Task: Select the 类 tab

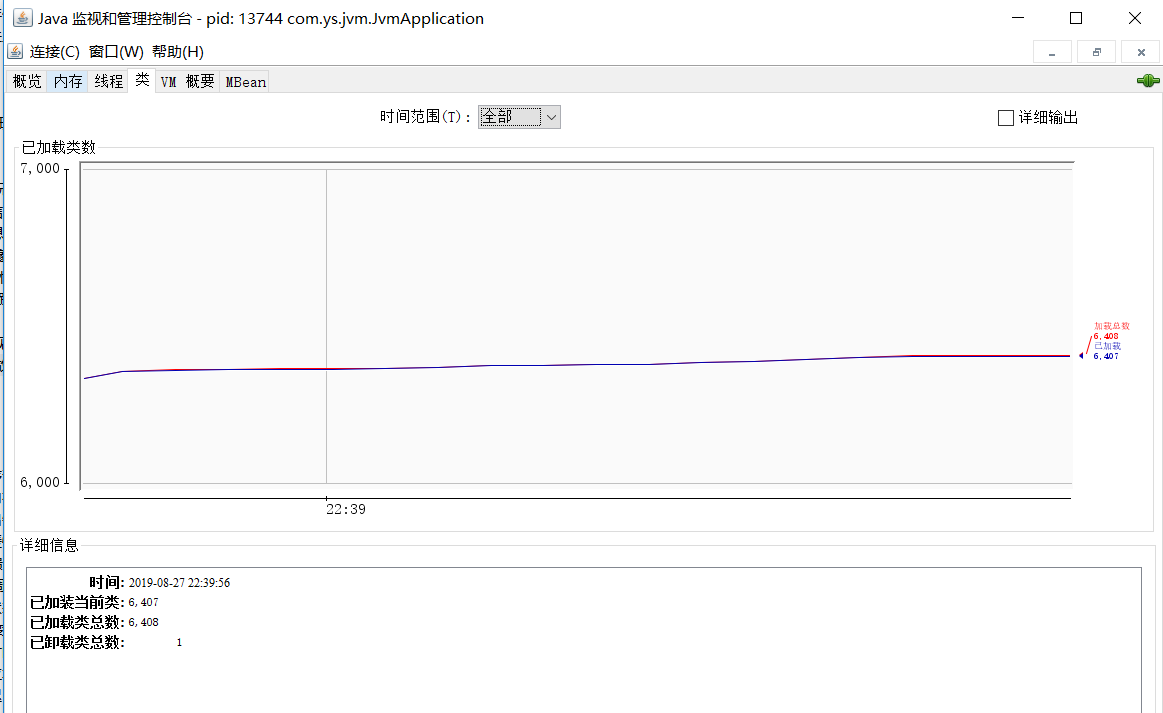Action: [142, 80]
